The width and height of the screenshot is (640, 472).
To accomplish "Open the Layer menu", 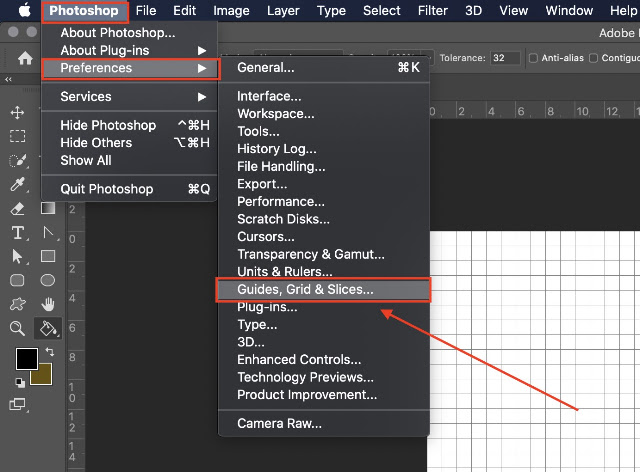I will coord(283,11).
